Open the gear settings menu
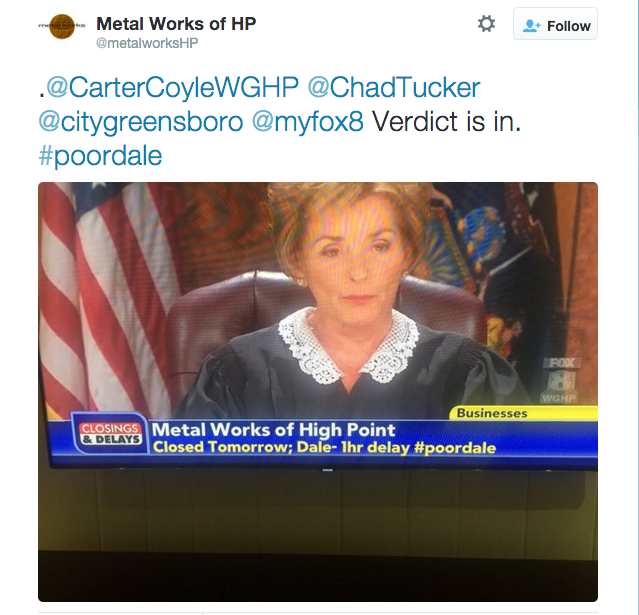The height and width of the screenshot is (615, 639). [486, 24]
